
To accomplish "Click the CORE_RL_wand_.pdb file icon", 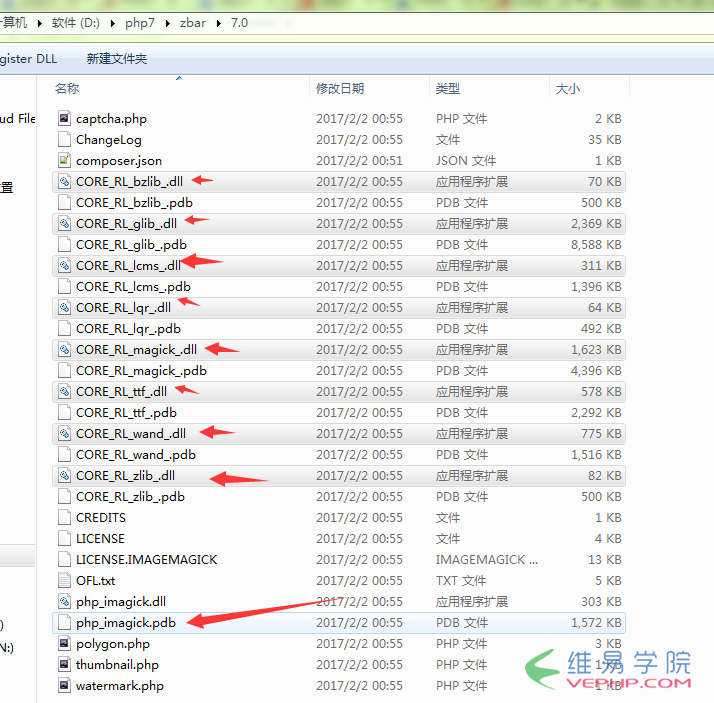I will click(65, 454).
